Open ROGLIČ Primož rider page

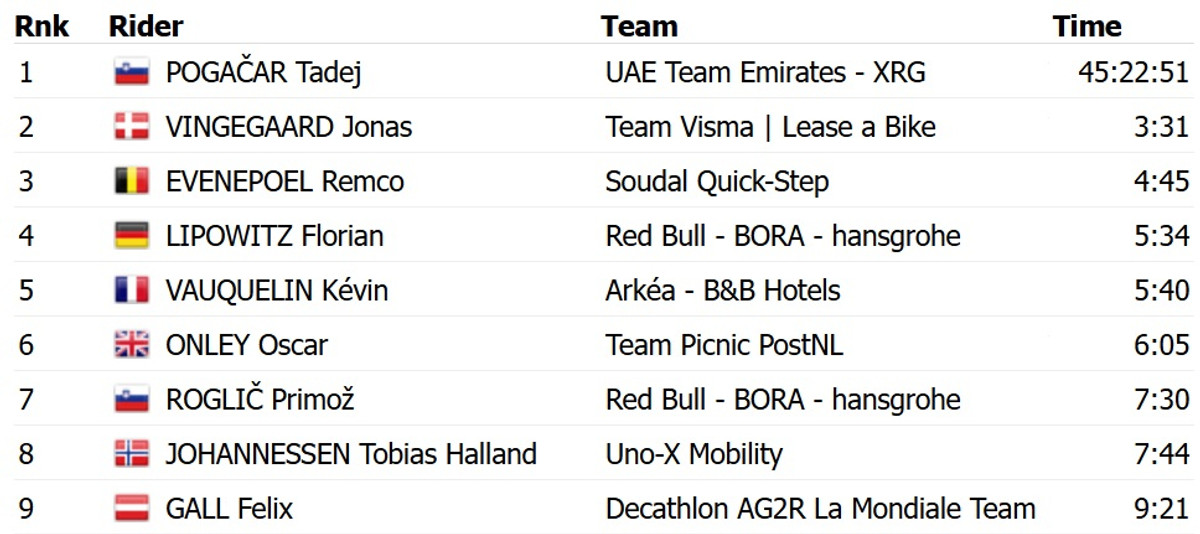[x=260, y=400]
